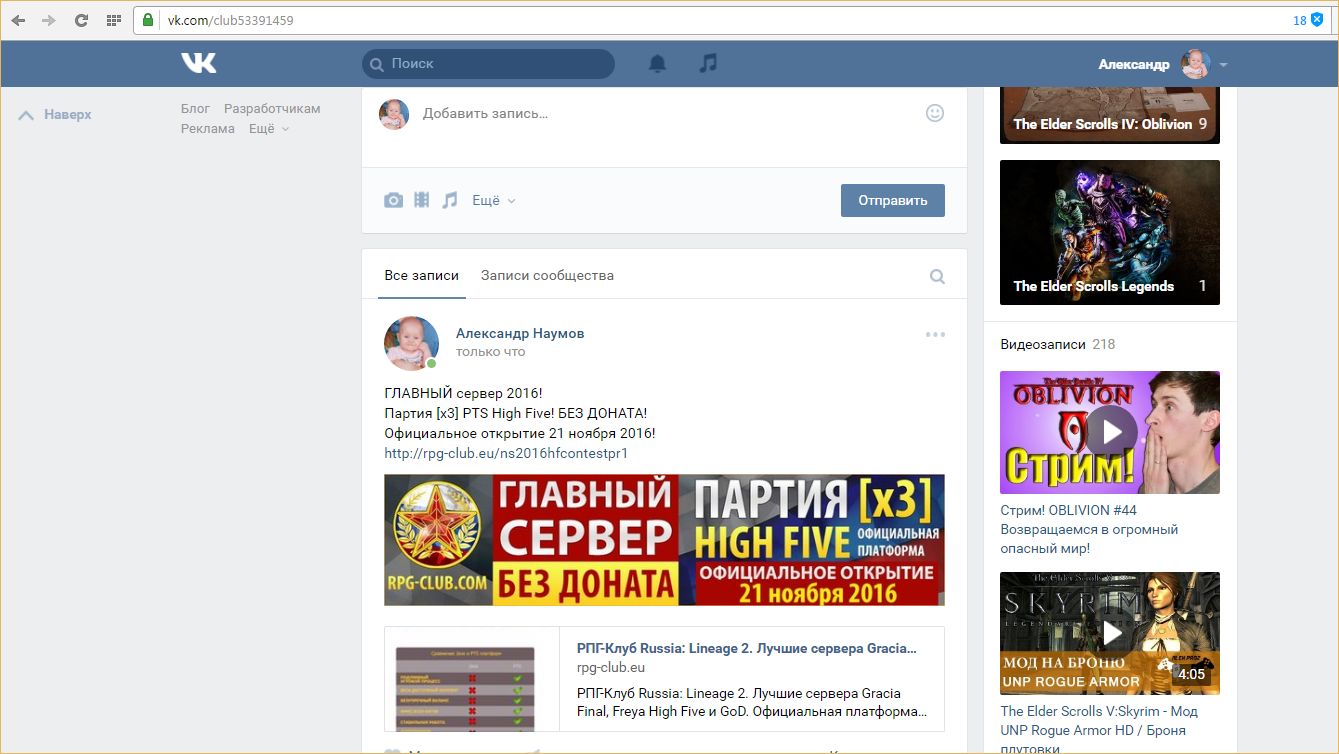Click the VK search field
The width and height of the screenshot is (1339, 754).
pos(488,64)
